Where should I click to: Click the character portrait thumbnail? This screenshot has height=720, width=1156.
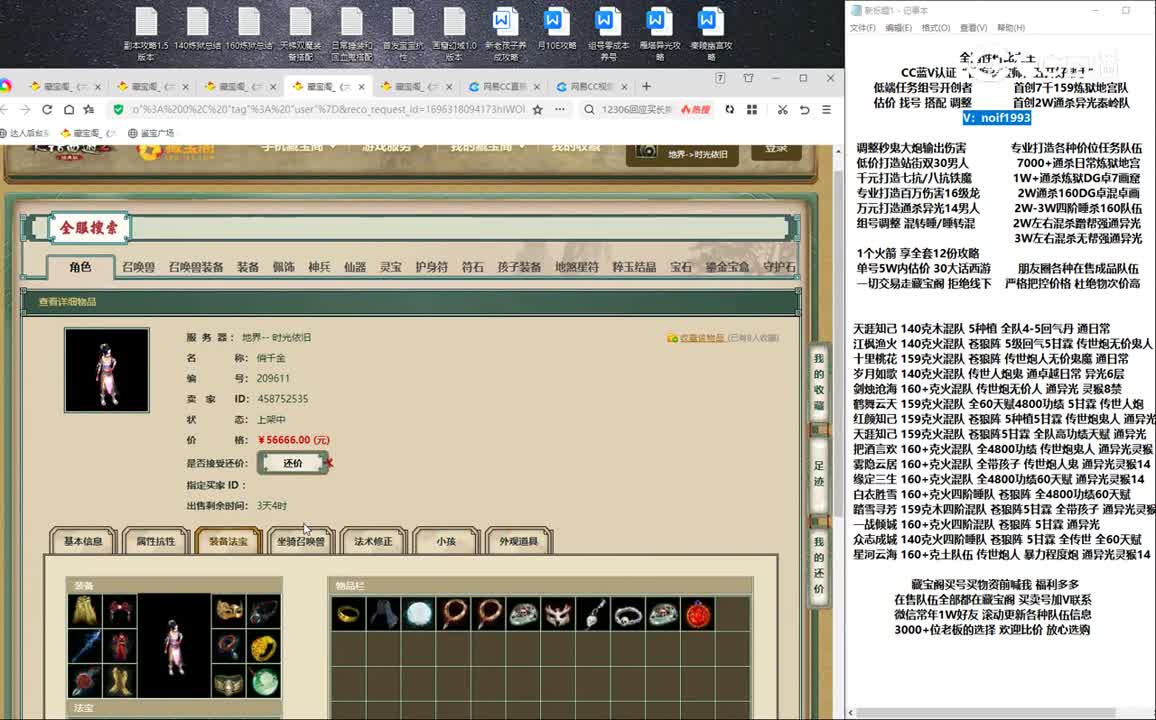pos(107,370)
